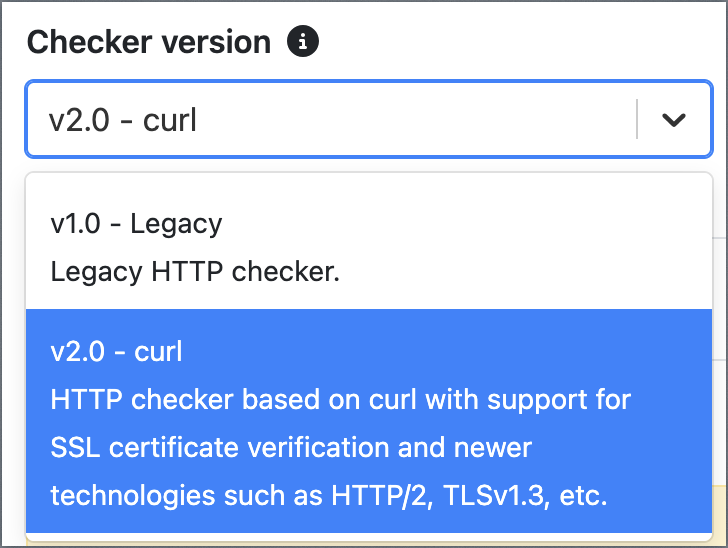This screenshot has height=548, width=728.
Task: Click empty space right of the v1.0 option
Action: pos(464,224)
